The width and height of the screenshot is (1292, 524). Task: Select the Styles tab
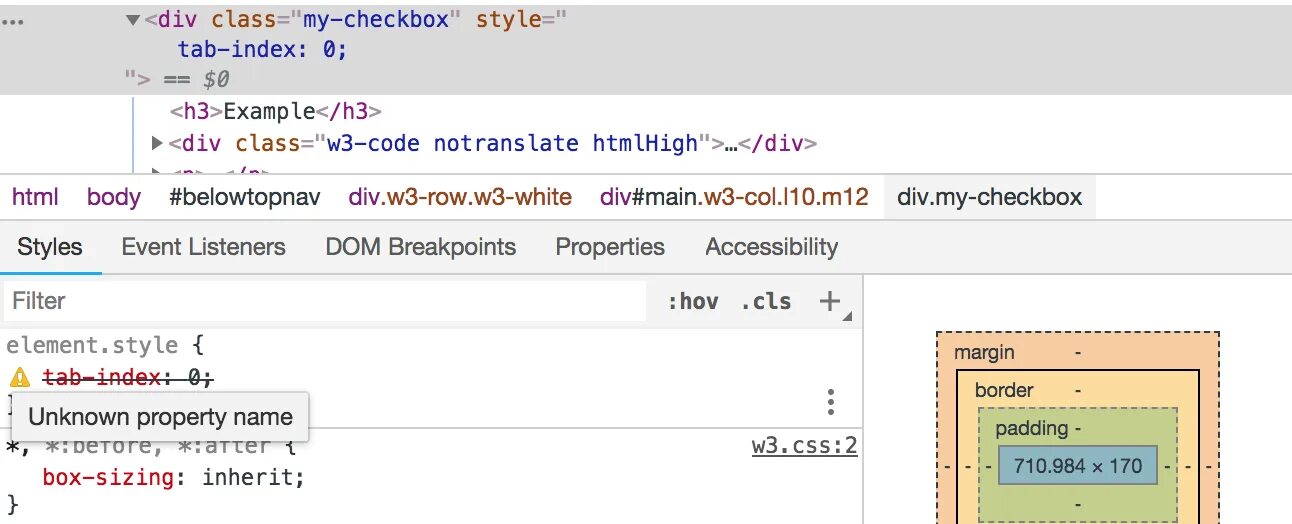50,247
